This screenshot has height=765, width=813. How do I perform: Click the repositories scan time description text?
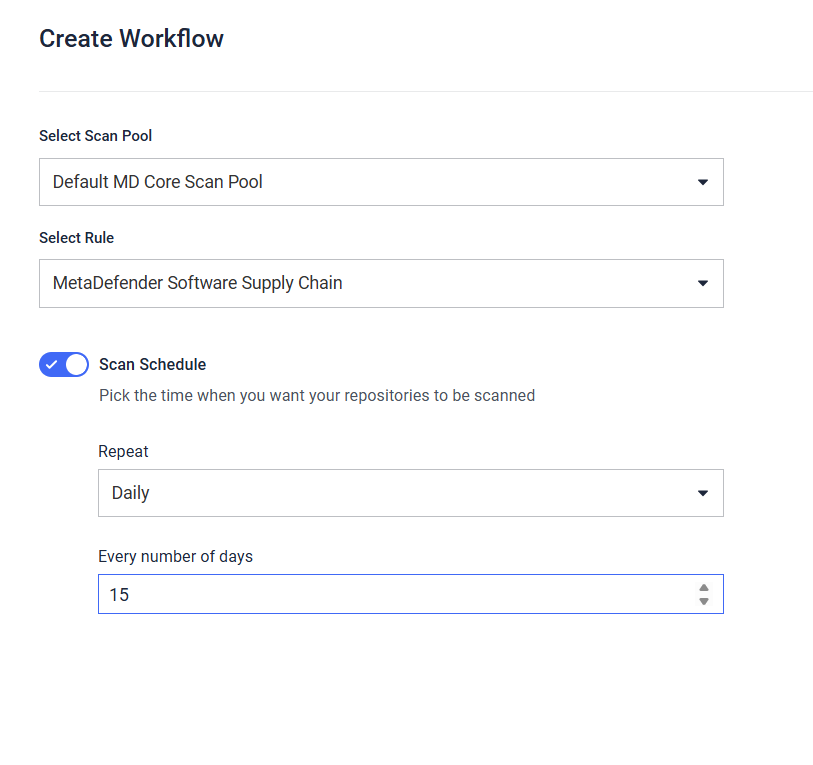(x=317, y=396)
